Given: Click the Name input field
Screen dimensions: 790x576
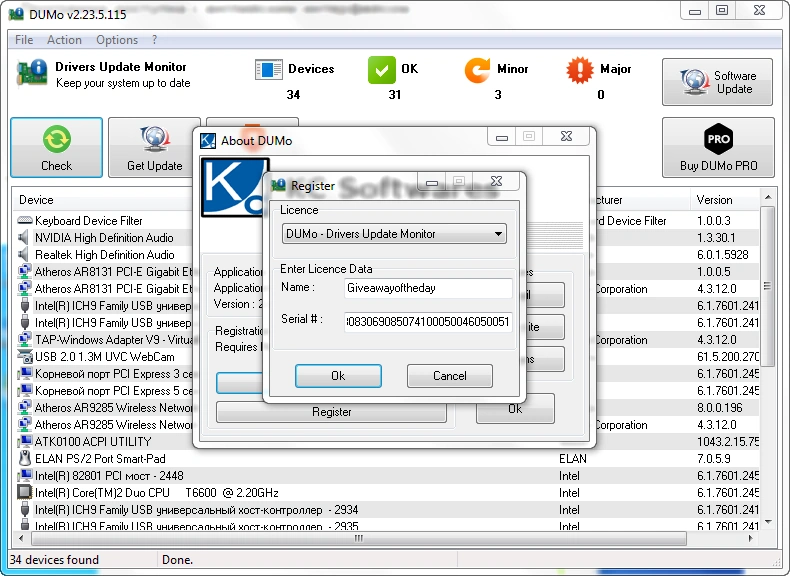Looking at the screenshot, I should pos(428,288).
